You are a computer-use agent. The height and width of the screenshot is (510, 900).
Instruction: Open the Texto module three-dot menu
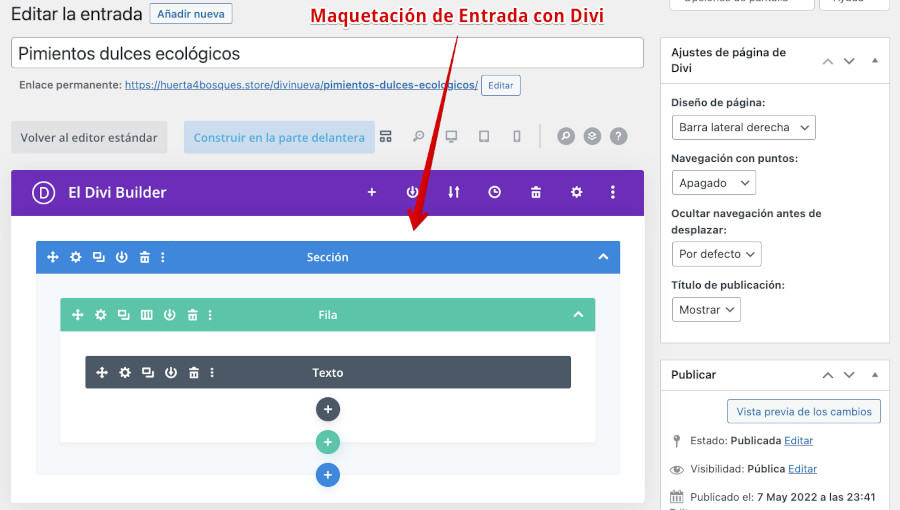pos(212,373)
